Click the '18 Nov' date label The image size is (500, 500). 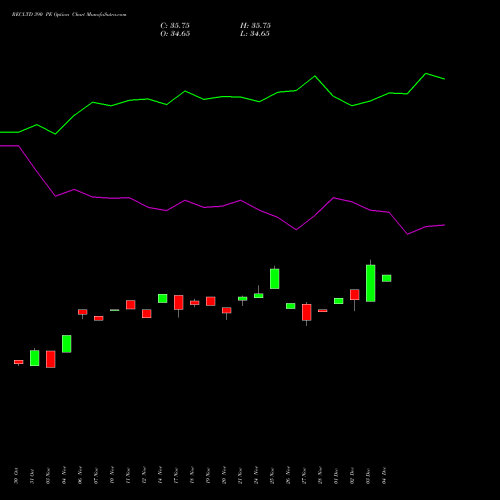[192, 476]
